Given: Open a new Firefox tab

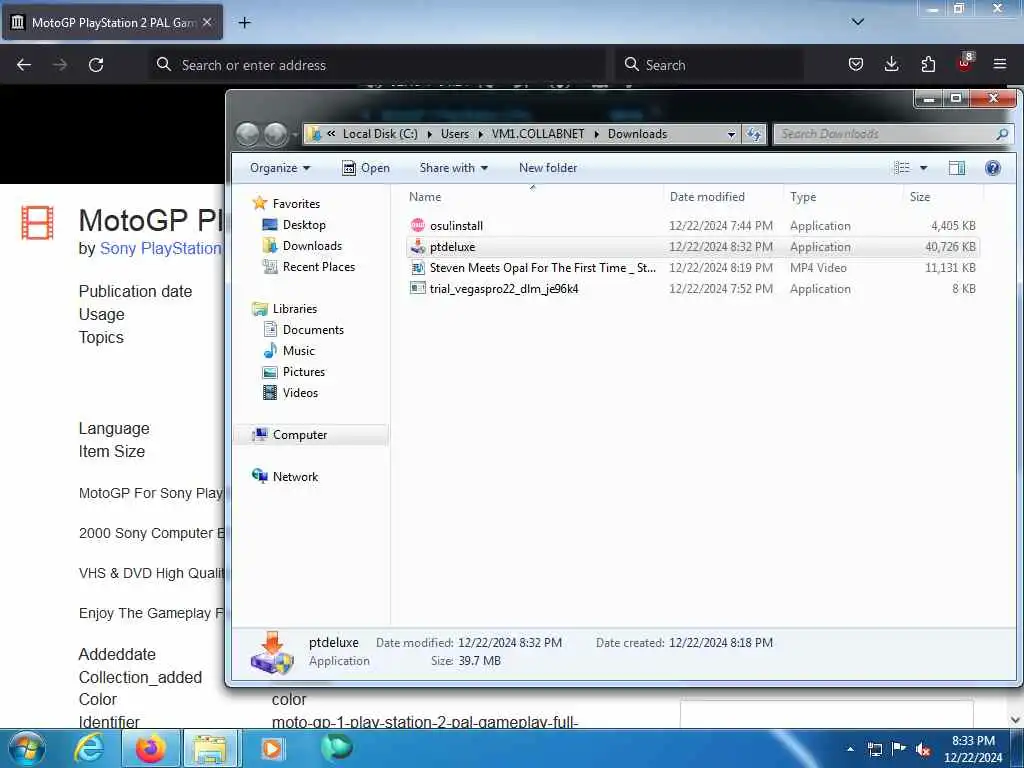Looking at the screenshot, I should coord(244,22).
